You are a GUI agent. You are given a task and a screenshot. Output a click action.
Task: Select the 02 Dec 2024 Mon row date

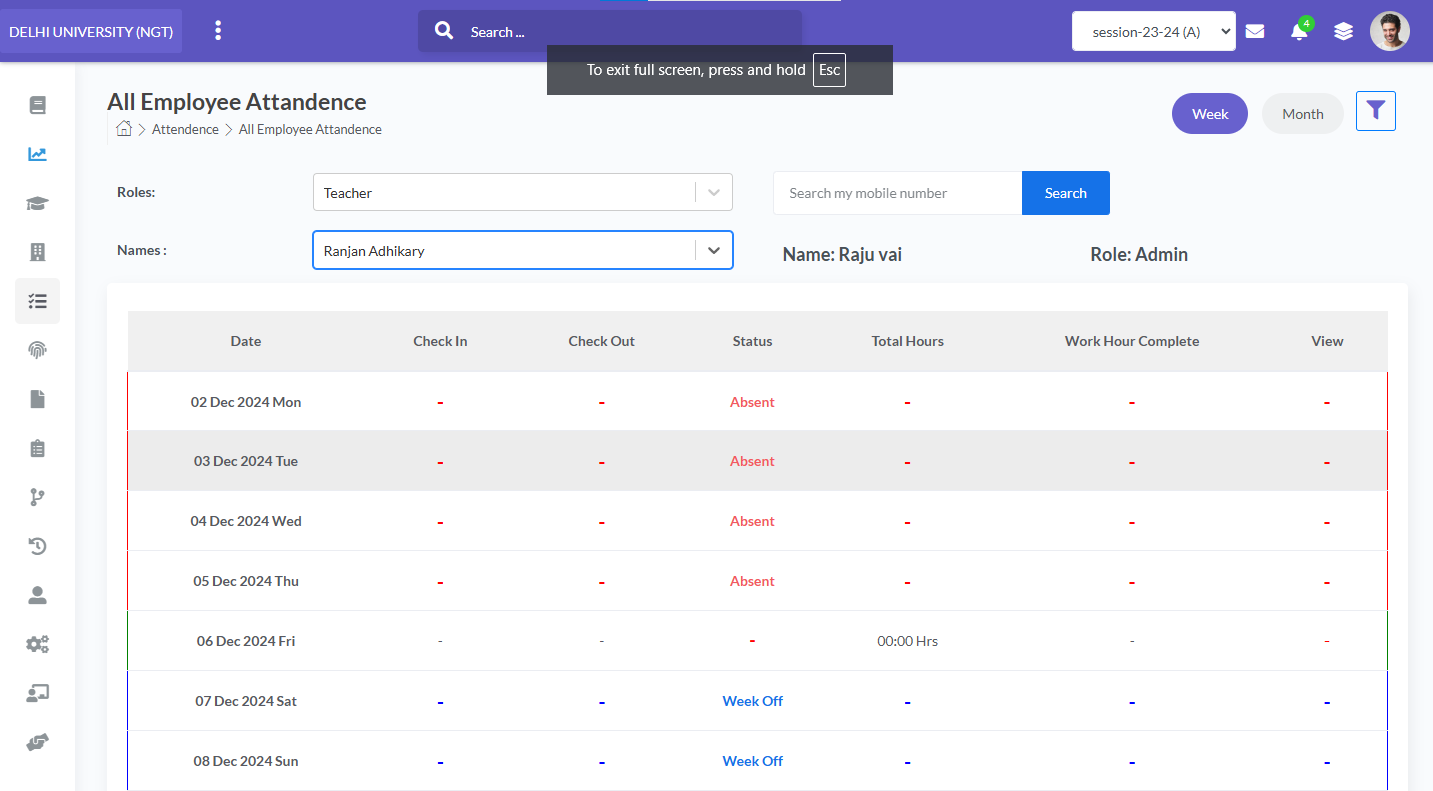(x=246, y=402)
